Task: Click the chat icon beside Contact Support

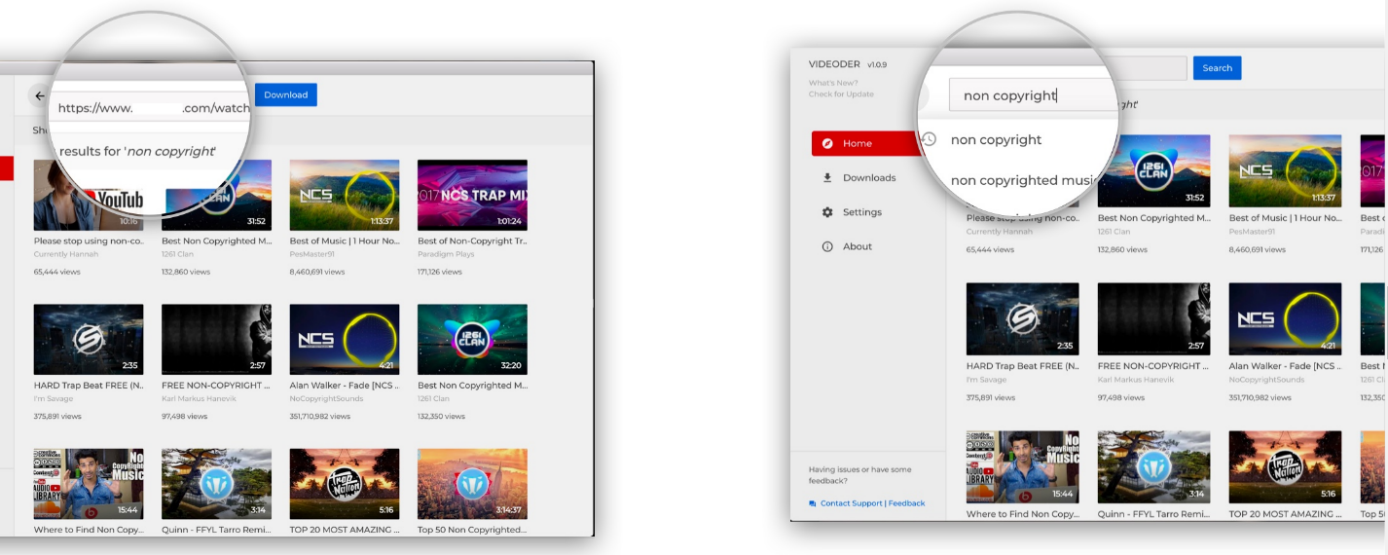Action: 812,503
